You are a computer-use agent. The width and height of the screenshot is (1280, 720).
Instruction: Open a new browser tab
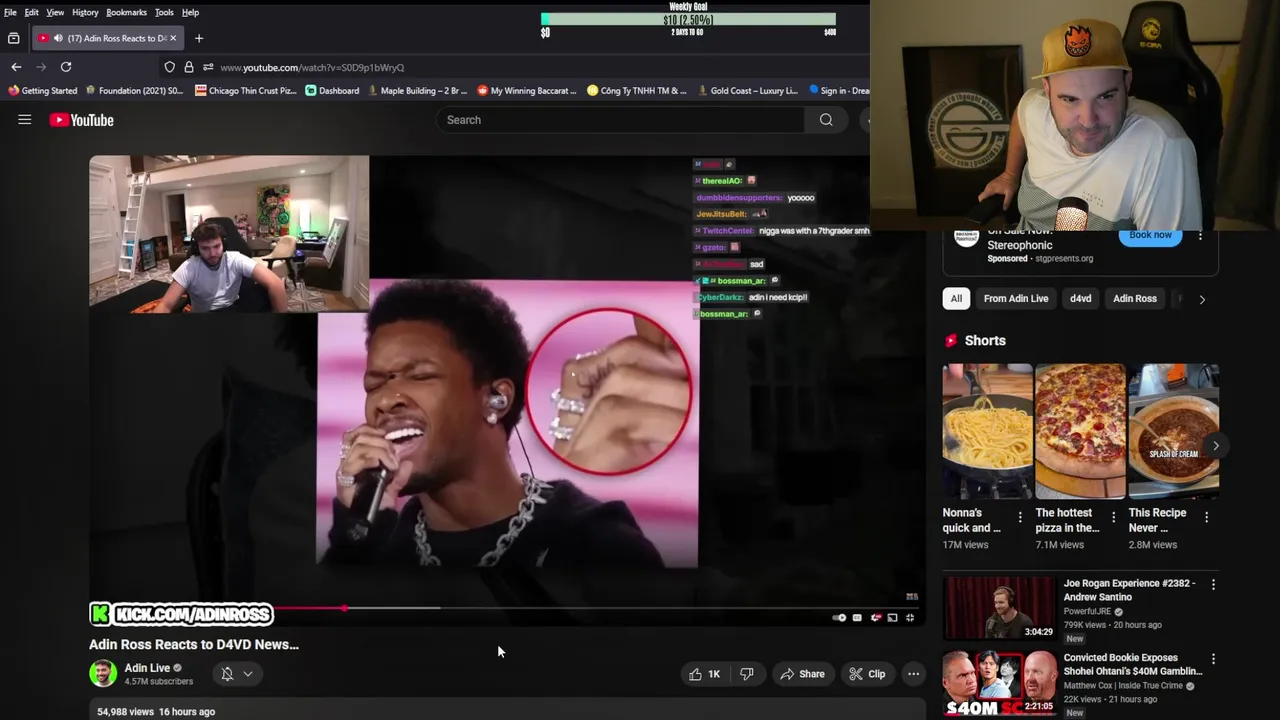tap(199, 38)
